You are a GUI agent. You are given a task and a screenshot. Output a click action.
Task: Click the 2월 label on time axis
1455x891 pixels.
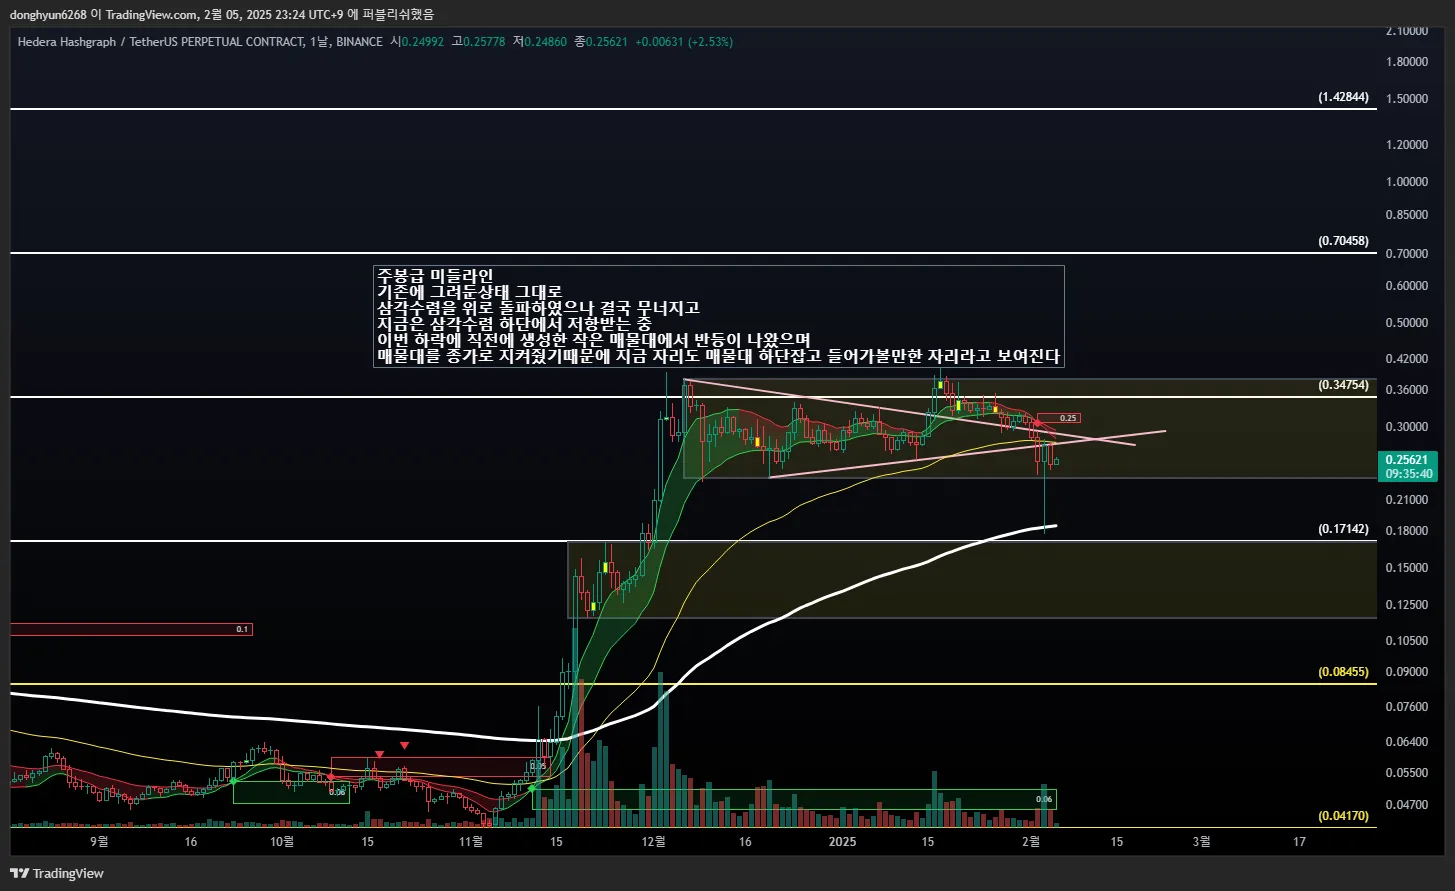pos(1031,842)
